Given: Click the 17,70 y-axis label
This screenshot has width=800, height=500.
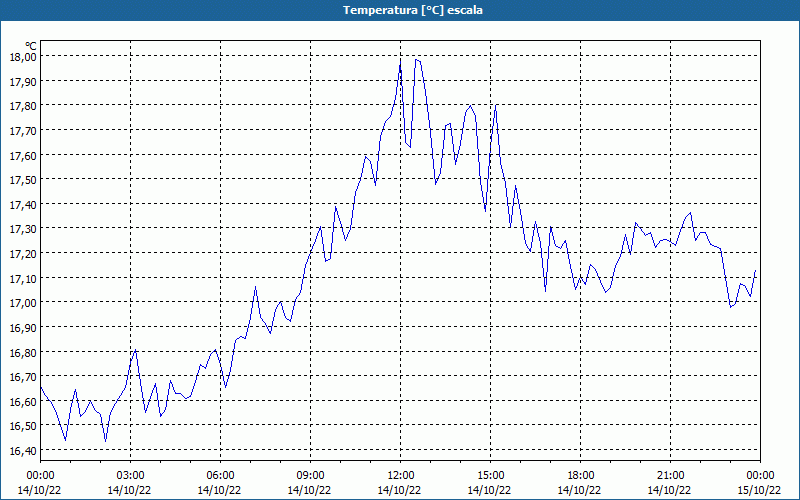Looking at the screenshot, I should click(23, 131).
